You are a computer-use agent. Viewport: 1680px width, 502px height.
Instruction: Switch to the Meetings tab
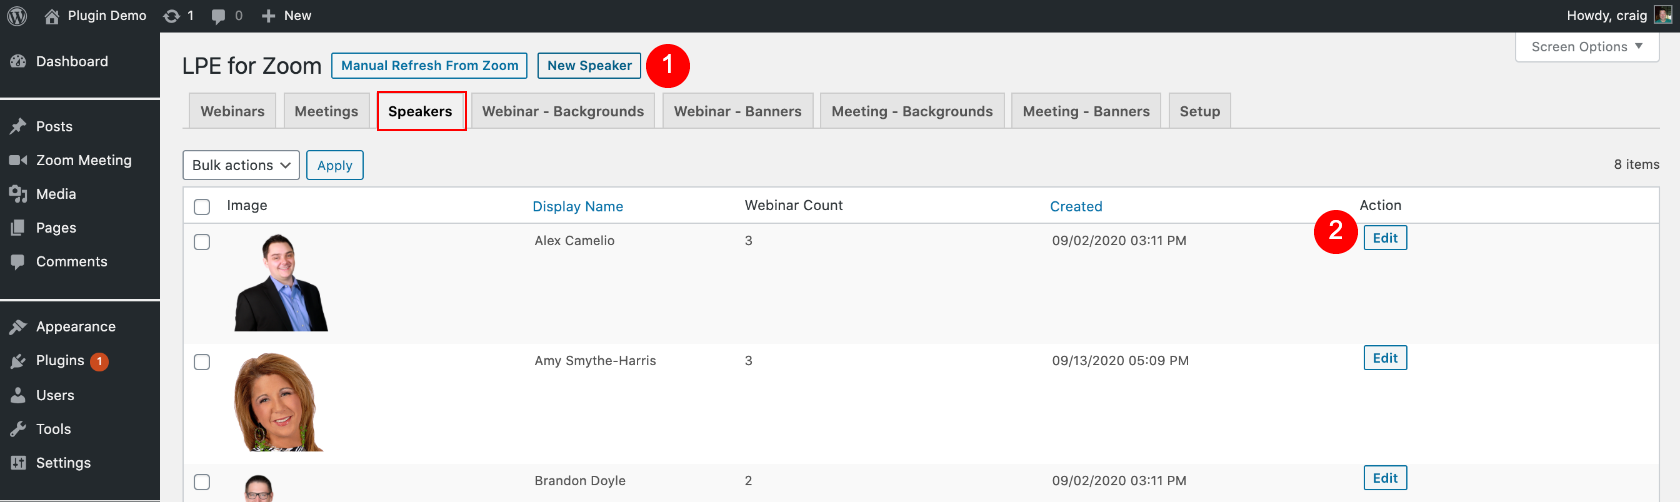point(326,111)
